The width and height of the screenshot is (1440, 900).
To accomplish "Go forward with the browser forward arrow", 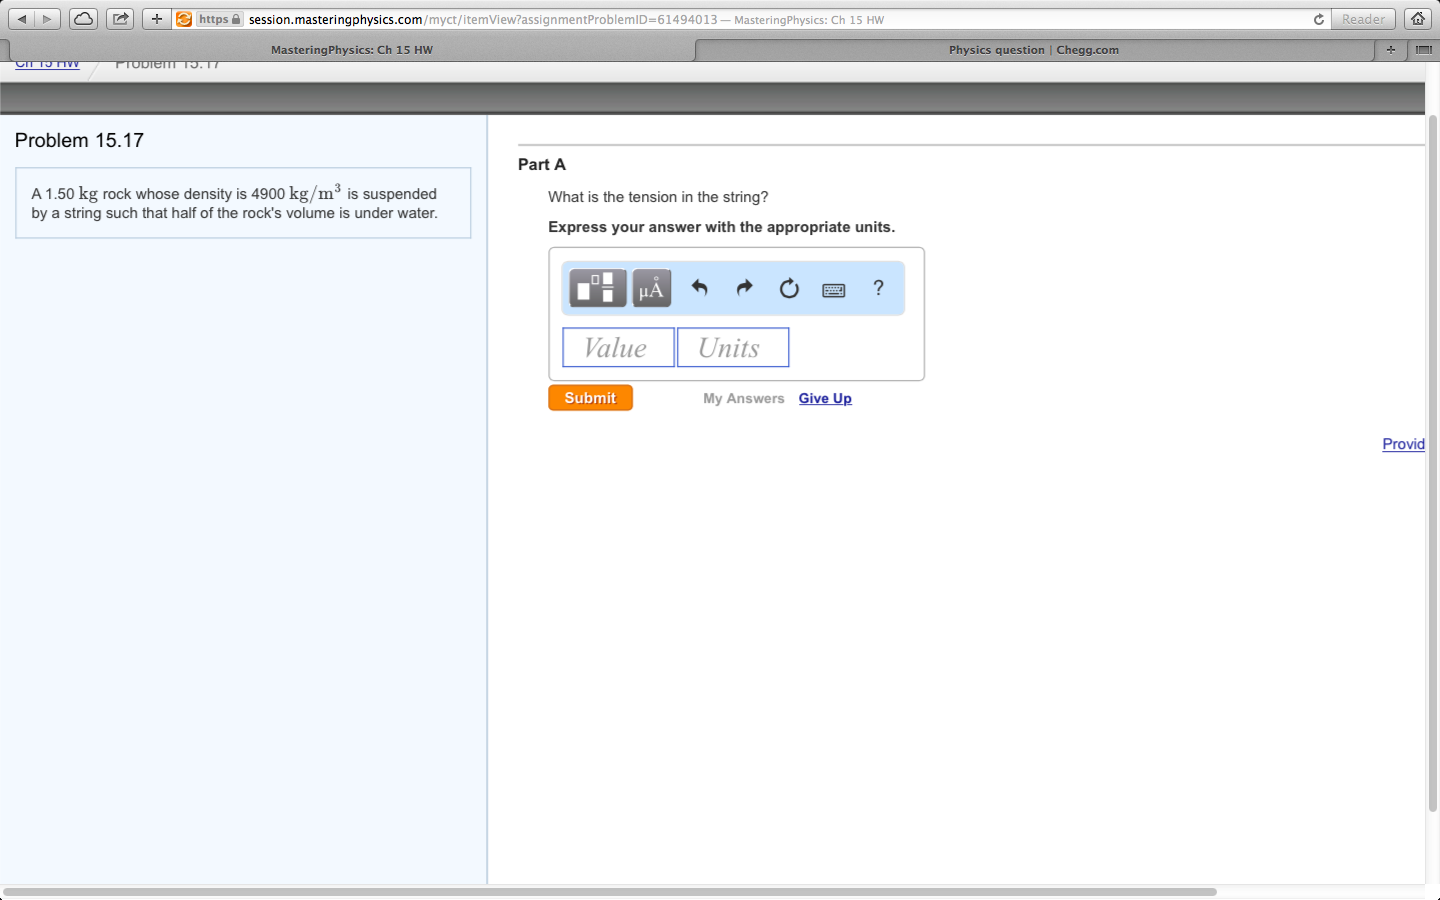I will coord(47,19).
